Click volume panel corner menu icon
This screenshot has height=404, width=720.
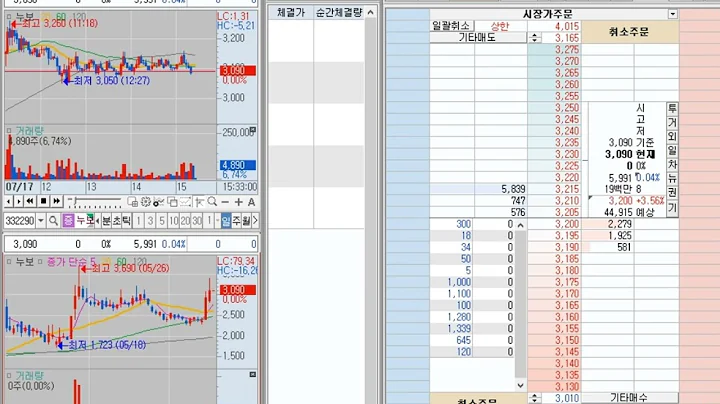[252, 131]
